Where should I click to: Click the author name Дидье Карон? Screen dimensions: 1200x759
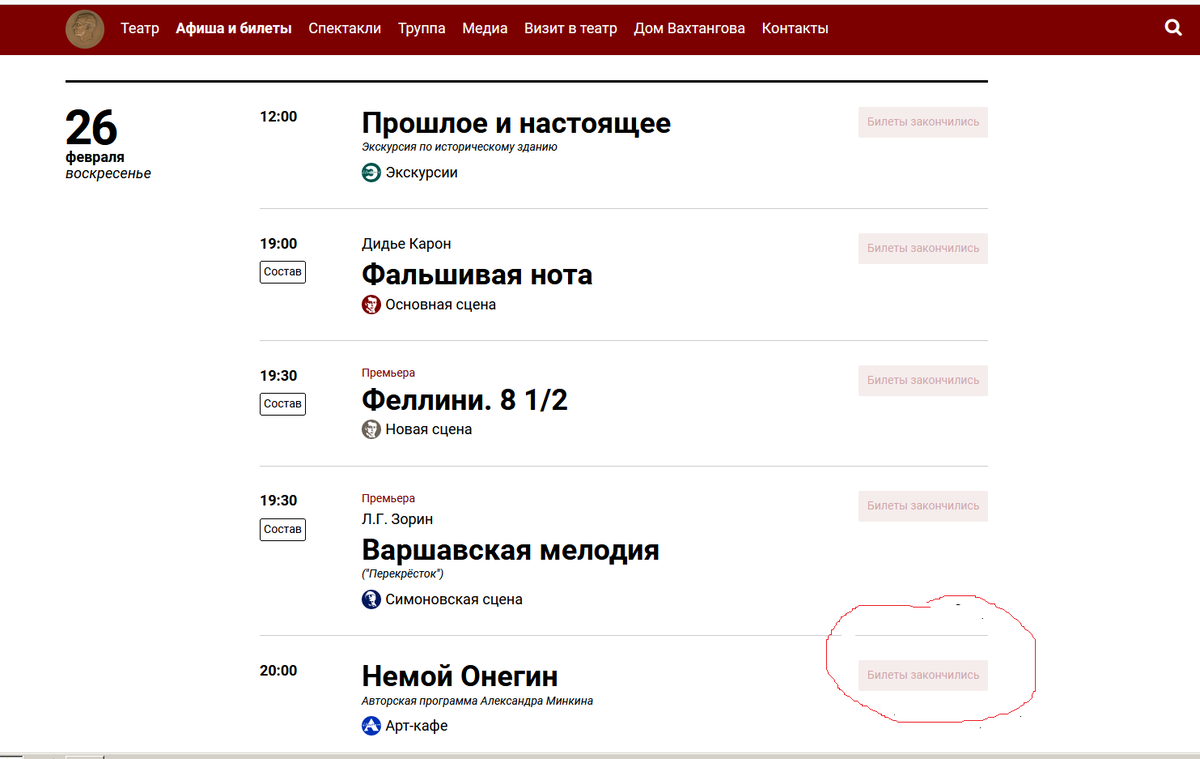click(407, 244)
